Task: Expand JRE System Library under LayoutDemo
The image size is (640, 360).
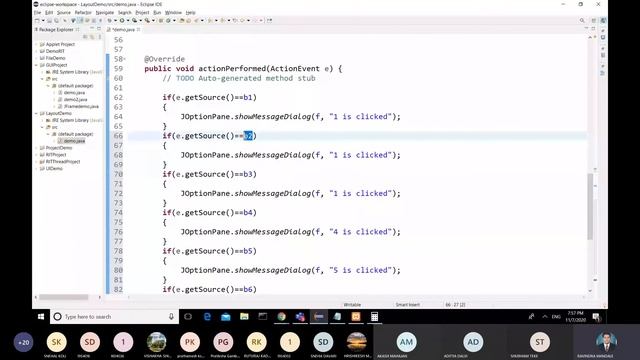Action: click(x=42, y=120)
